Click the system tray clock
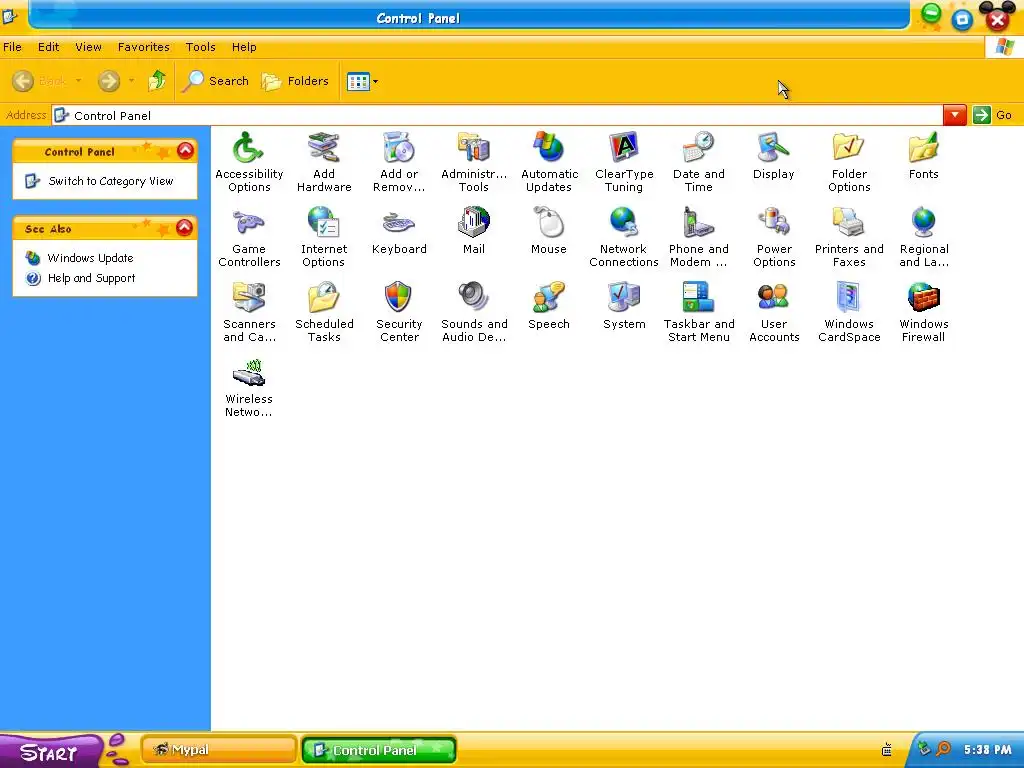This screenshot has height=768, width=1024. click(x=988, y=750)
